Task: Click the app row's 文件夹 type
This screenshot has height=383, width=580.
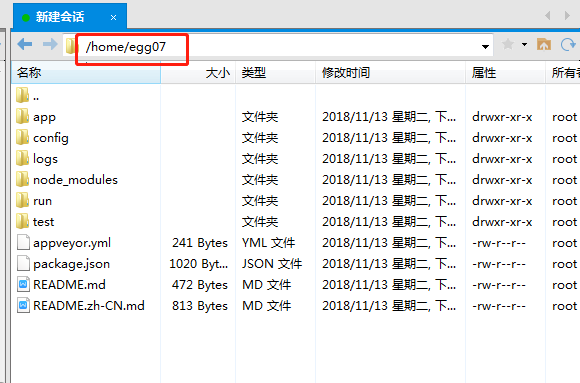Action: tap(260, 117)
